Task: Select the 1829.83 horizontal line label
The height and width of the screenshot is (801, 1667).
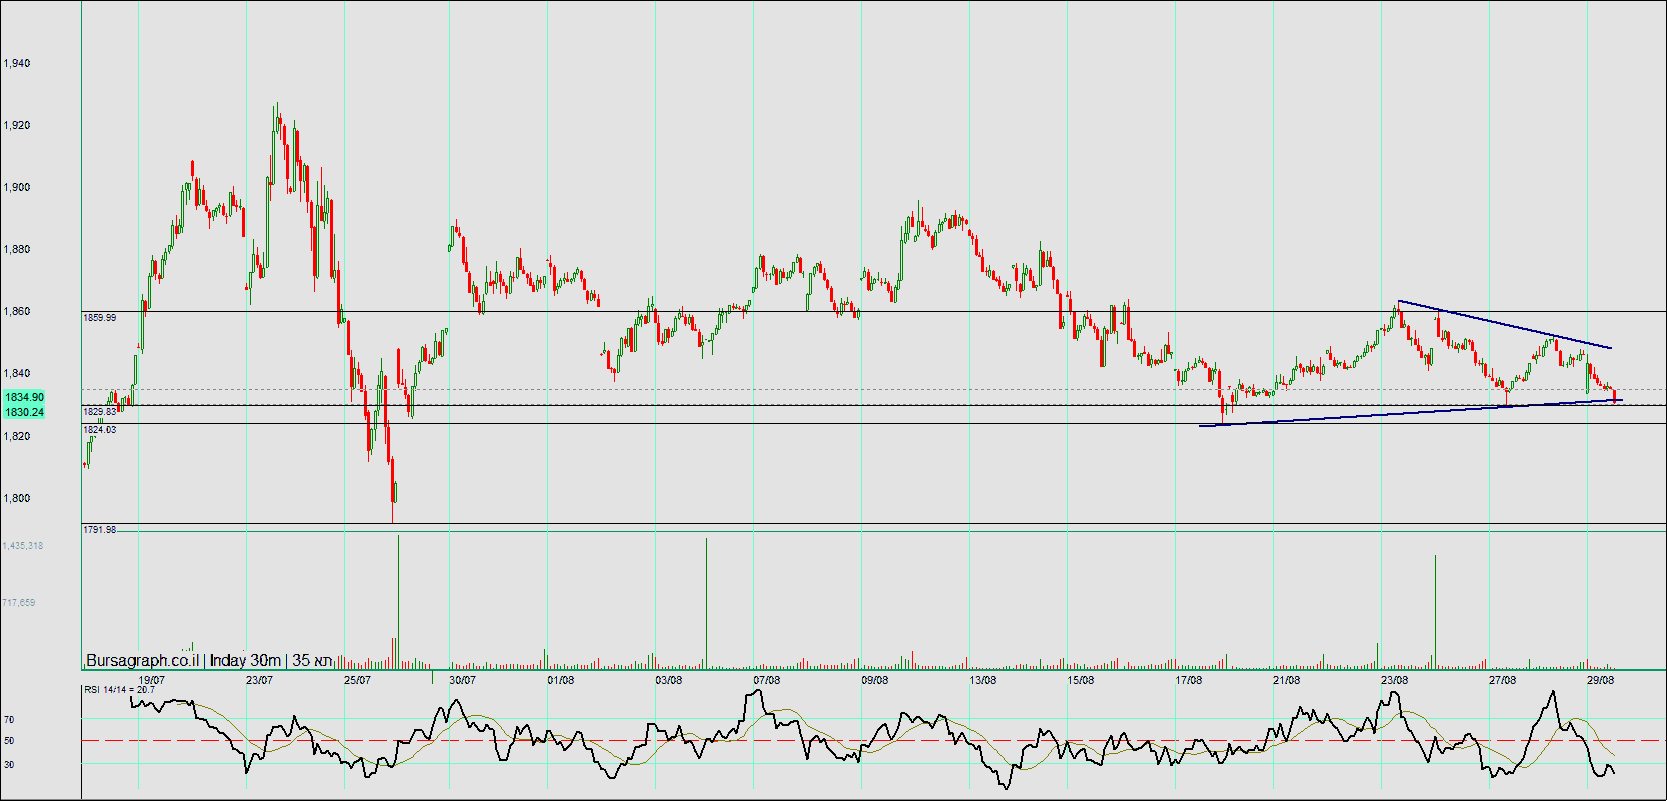Action: pos(99,412)
